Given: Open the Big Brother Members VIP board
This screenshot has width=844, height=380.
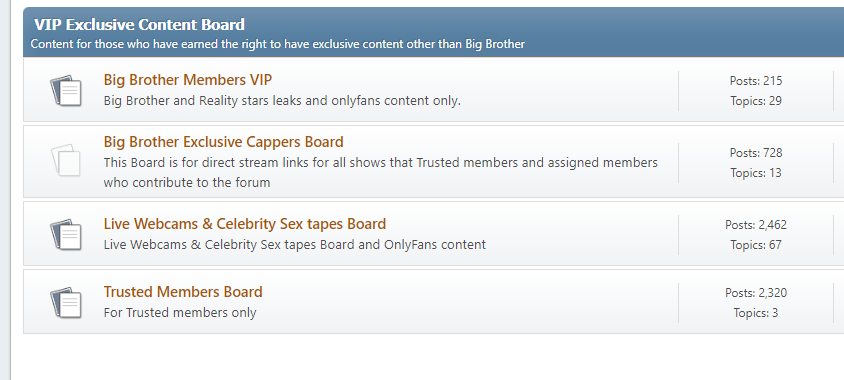Looking at the screenshot, I should 188,80.
